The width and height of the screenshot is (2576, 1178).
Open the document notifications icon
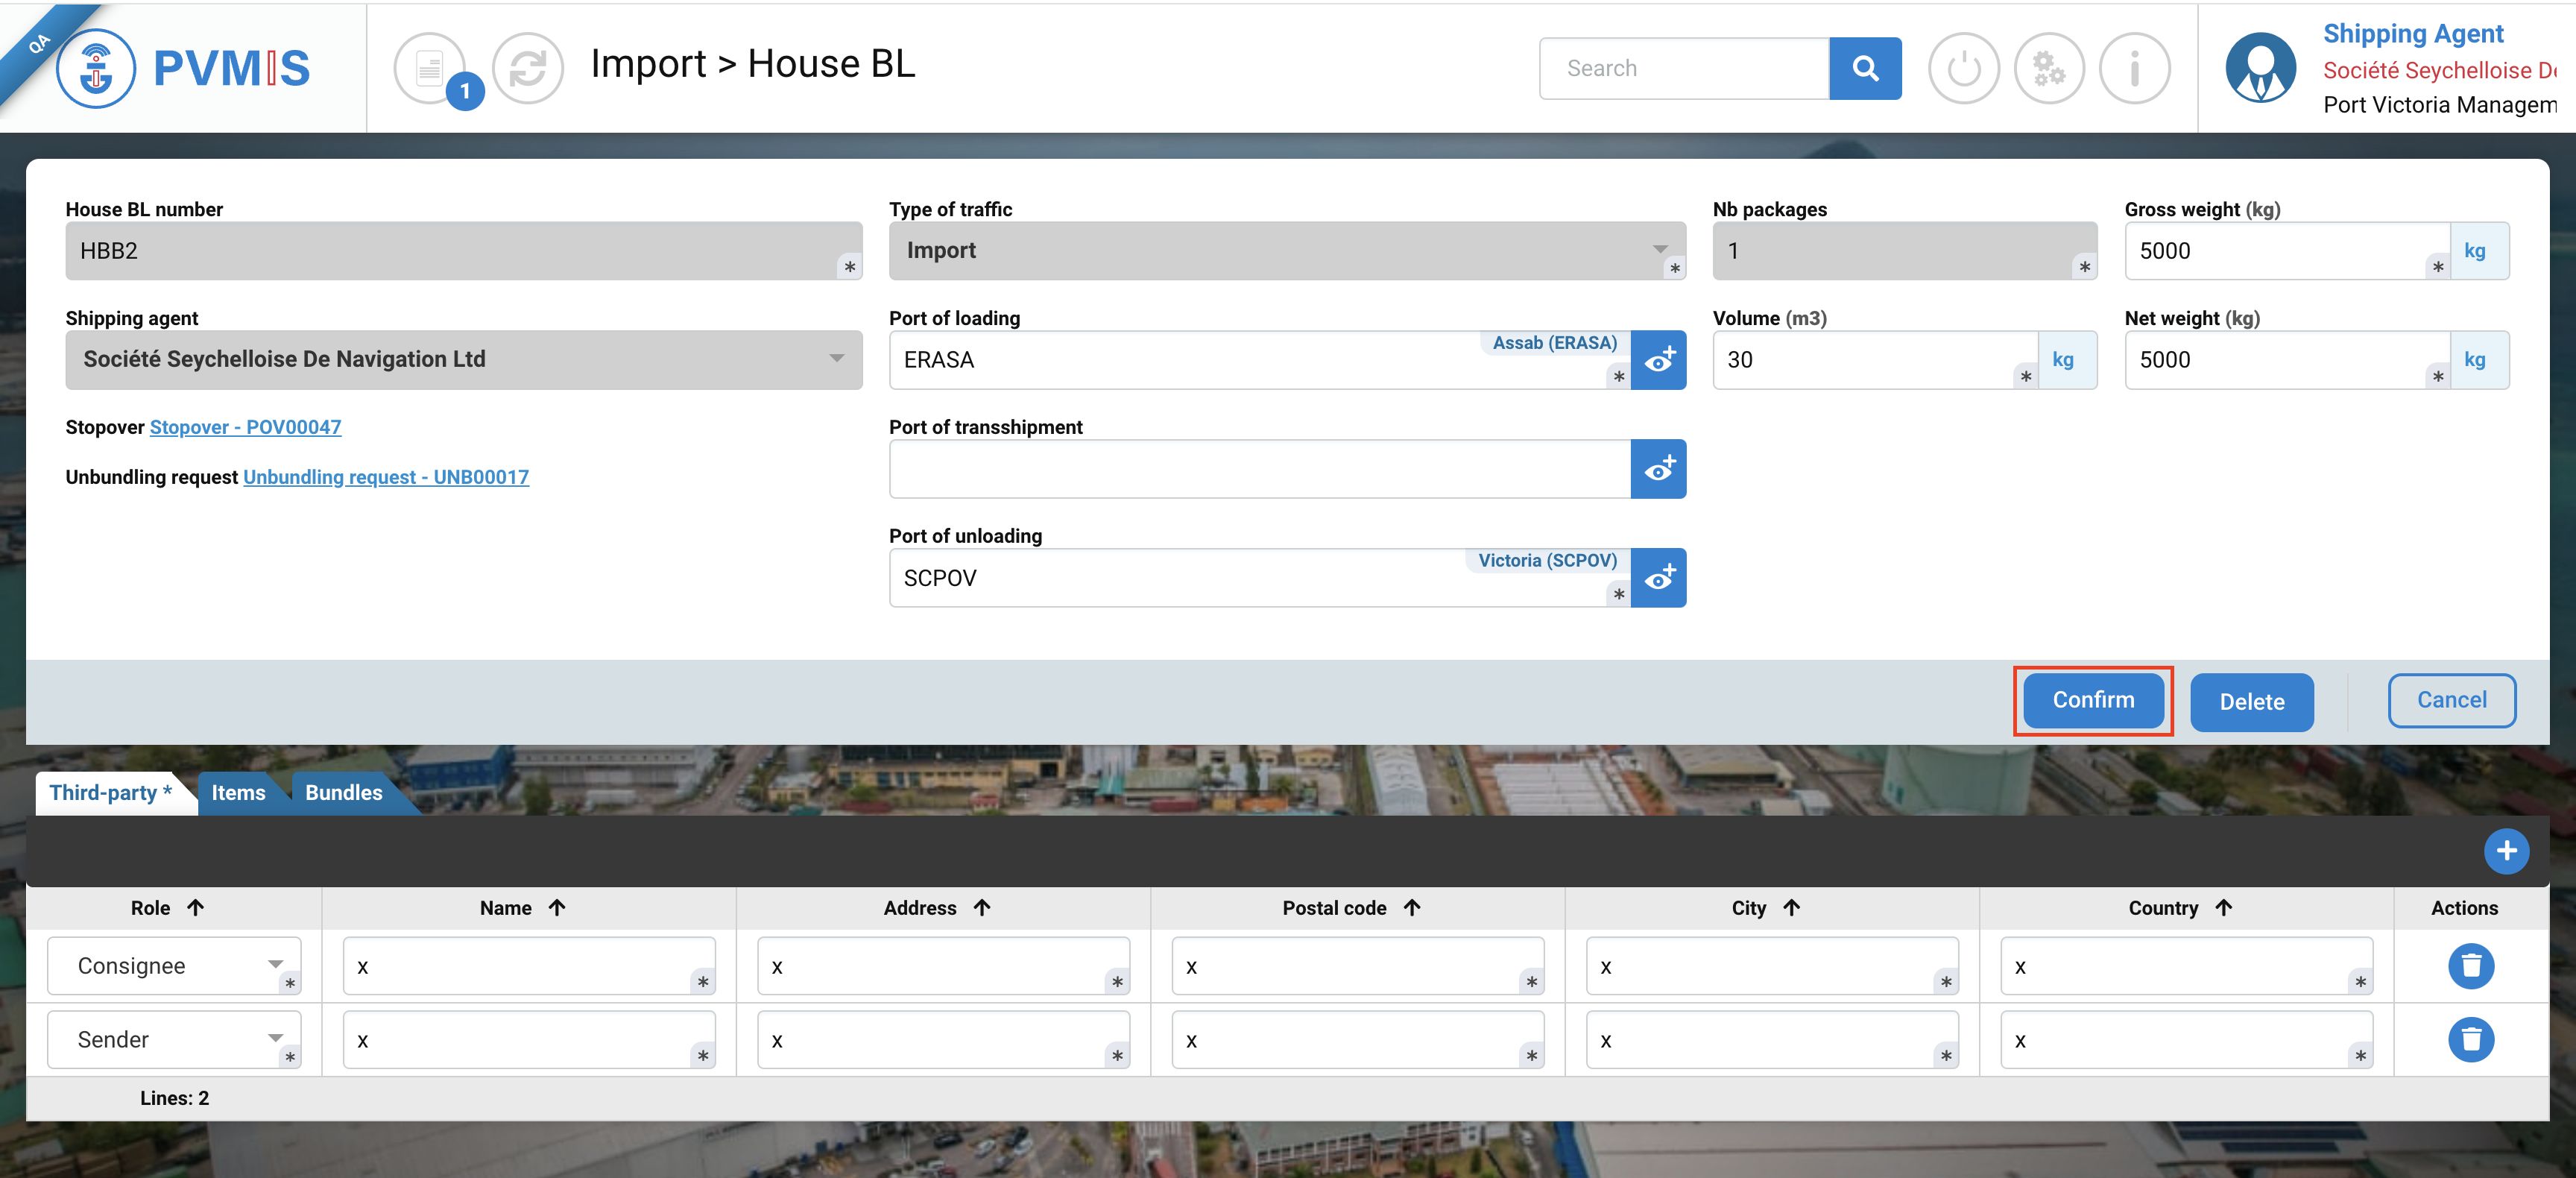431,68
